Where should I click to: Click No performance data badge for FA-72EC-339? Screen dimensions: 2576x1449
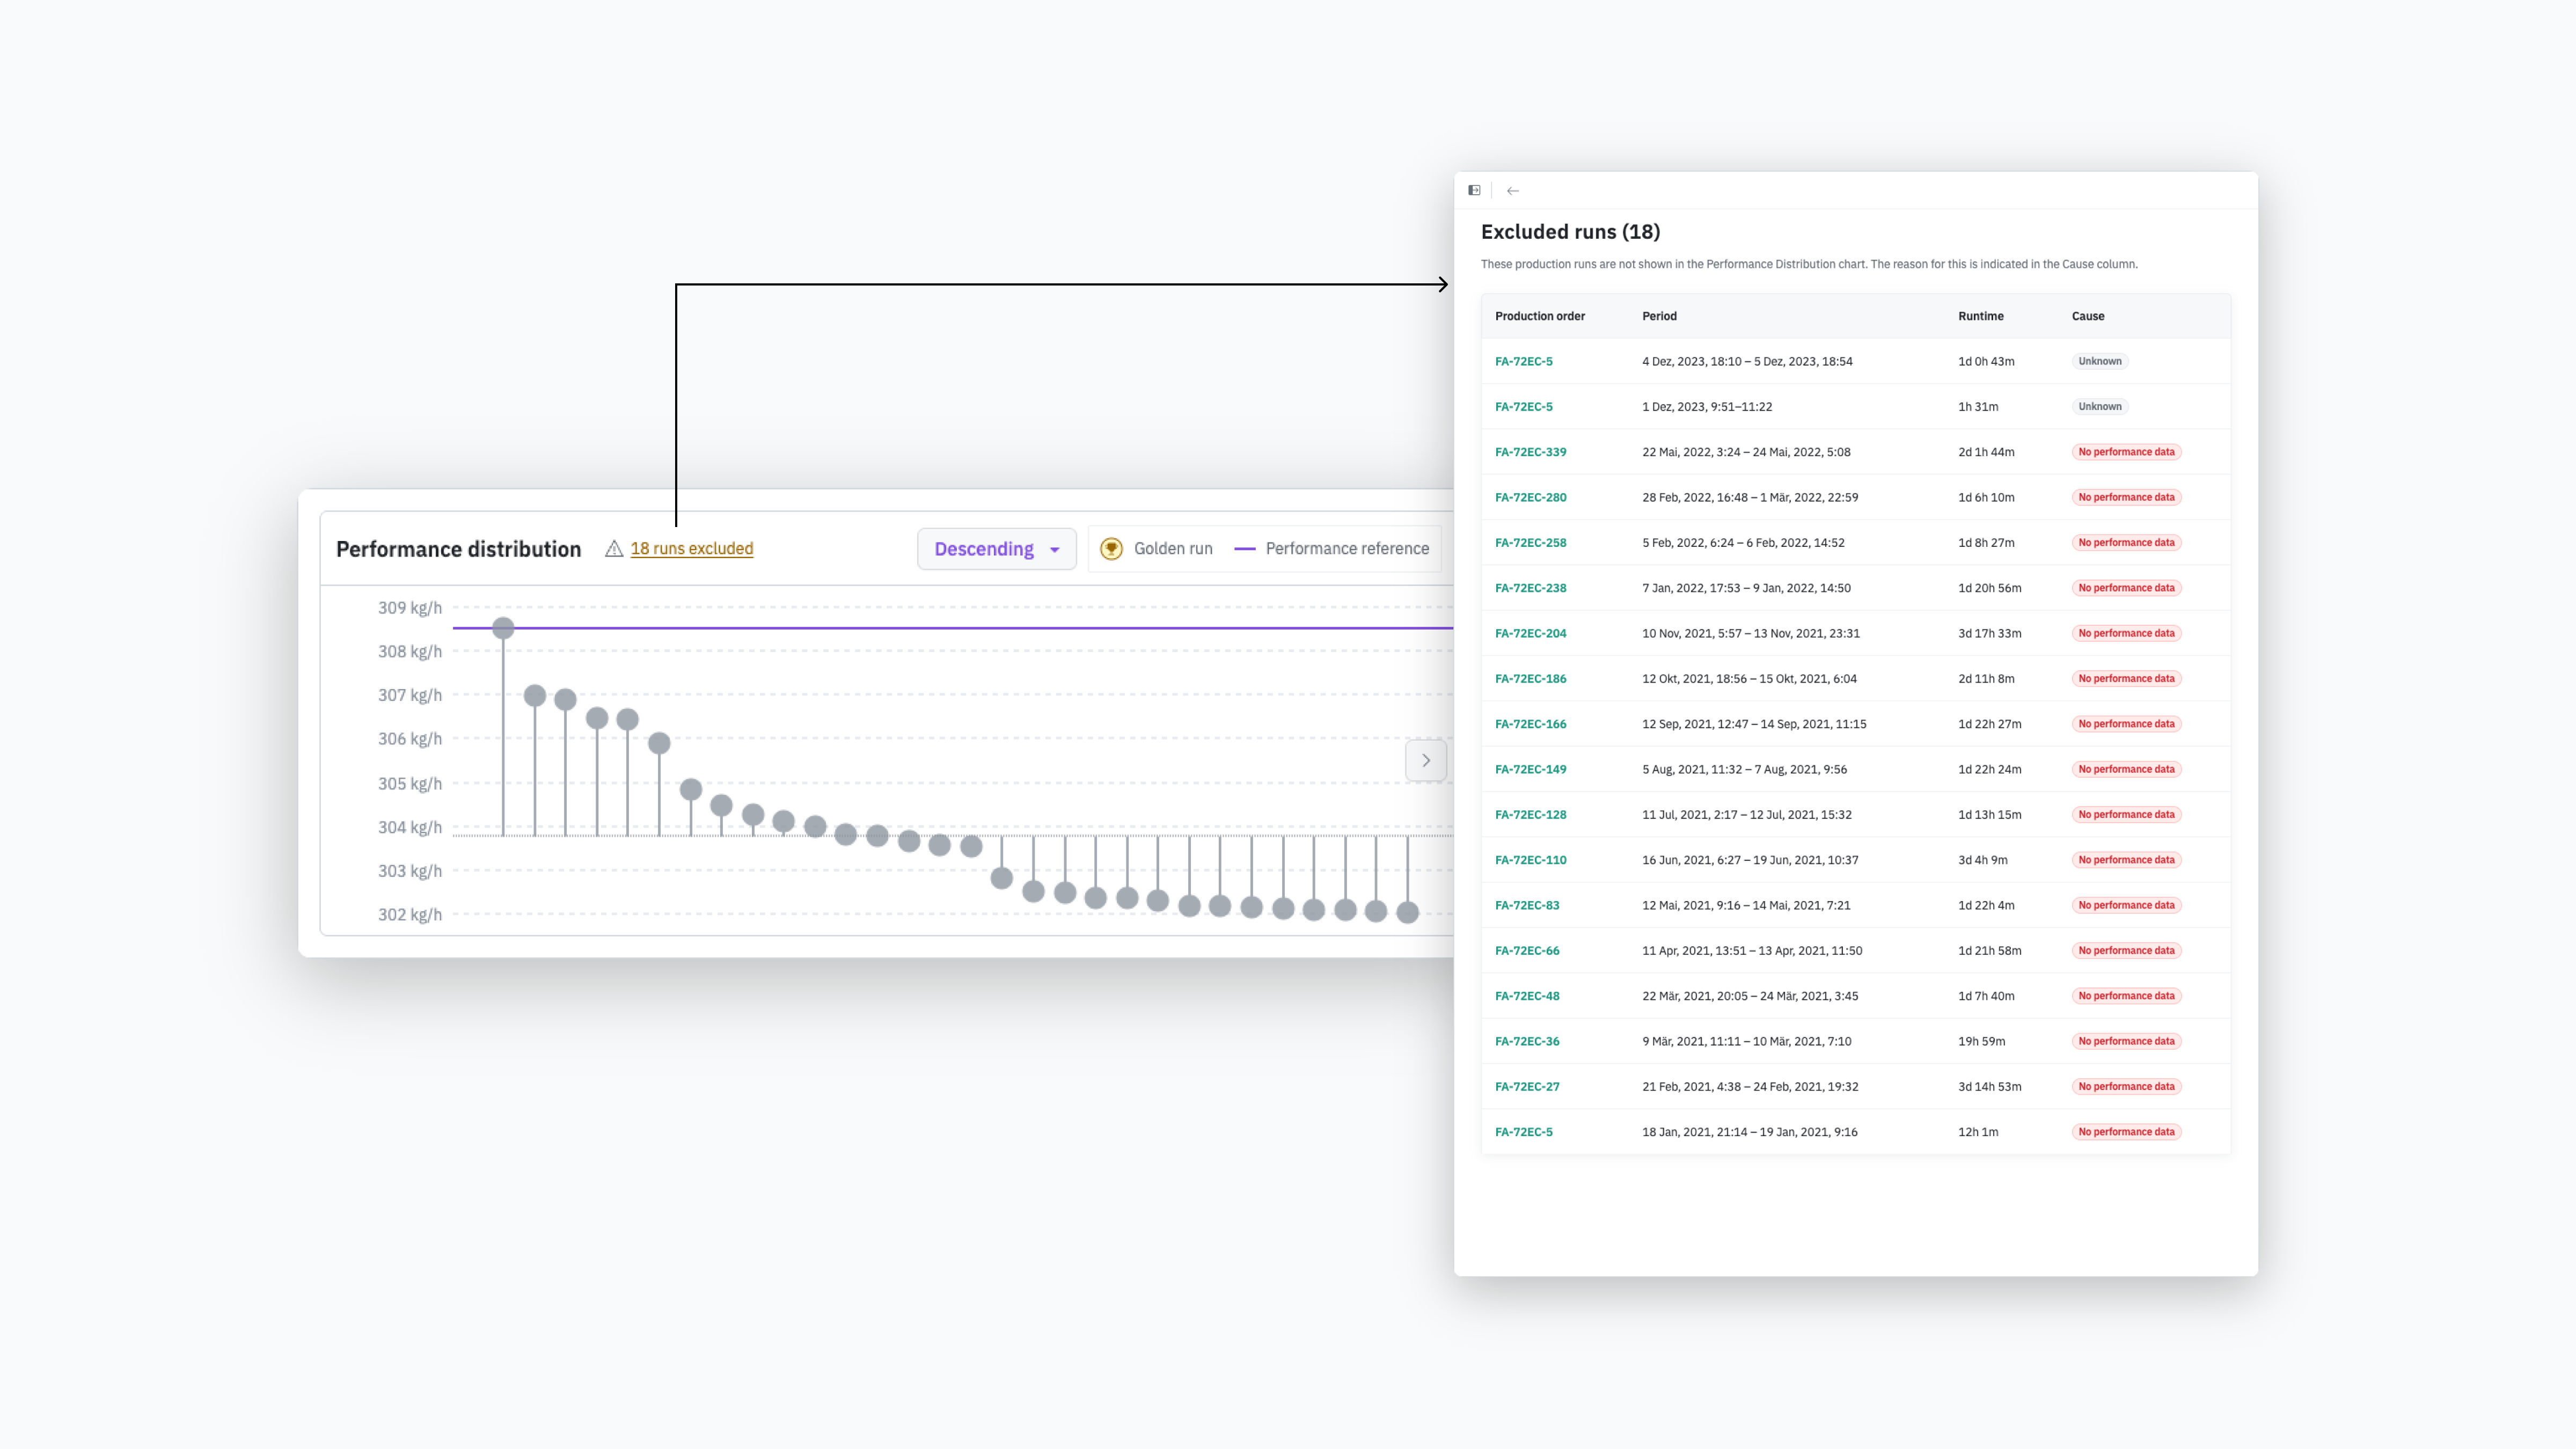tap(2126, 452)
